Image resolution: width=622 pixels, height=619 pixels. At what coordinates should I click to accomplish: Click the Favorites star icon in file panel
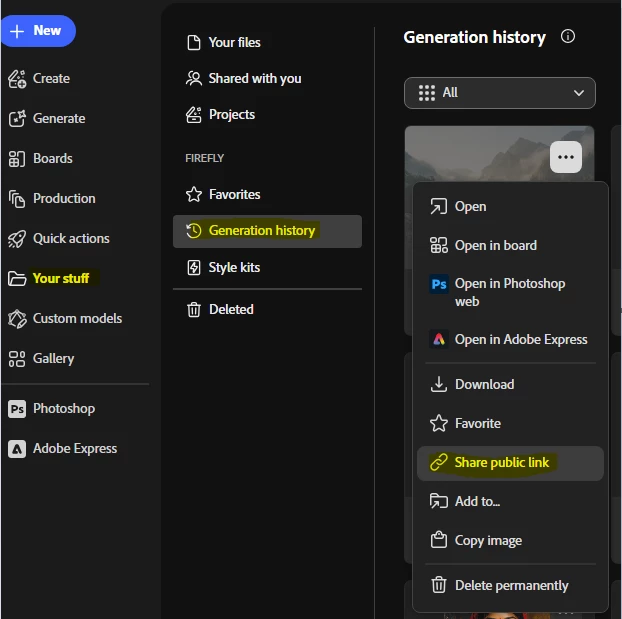click(x=194, y=194)
